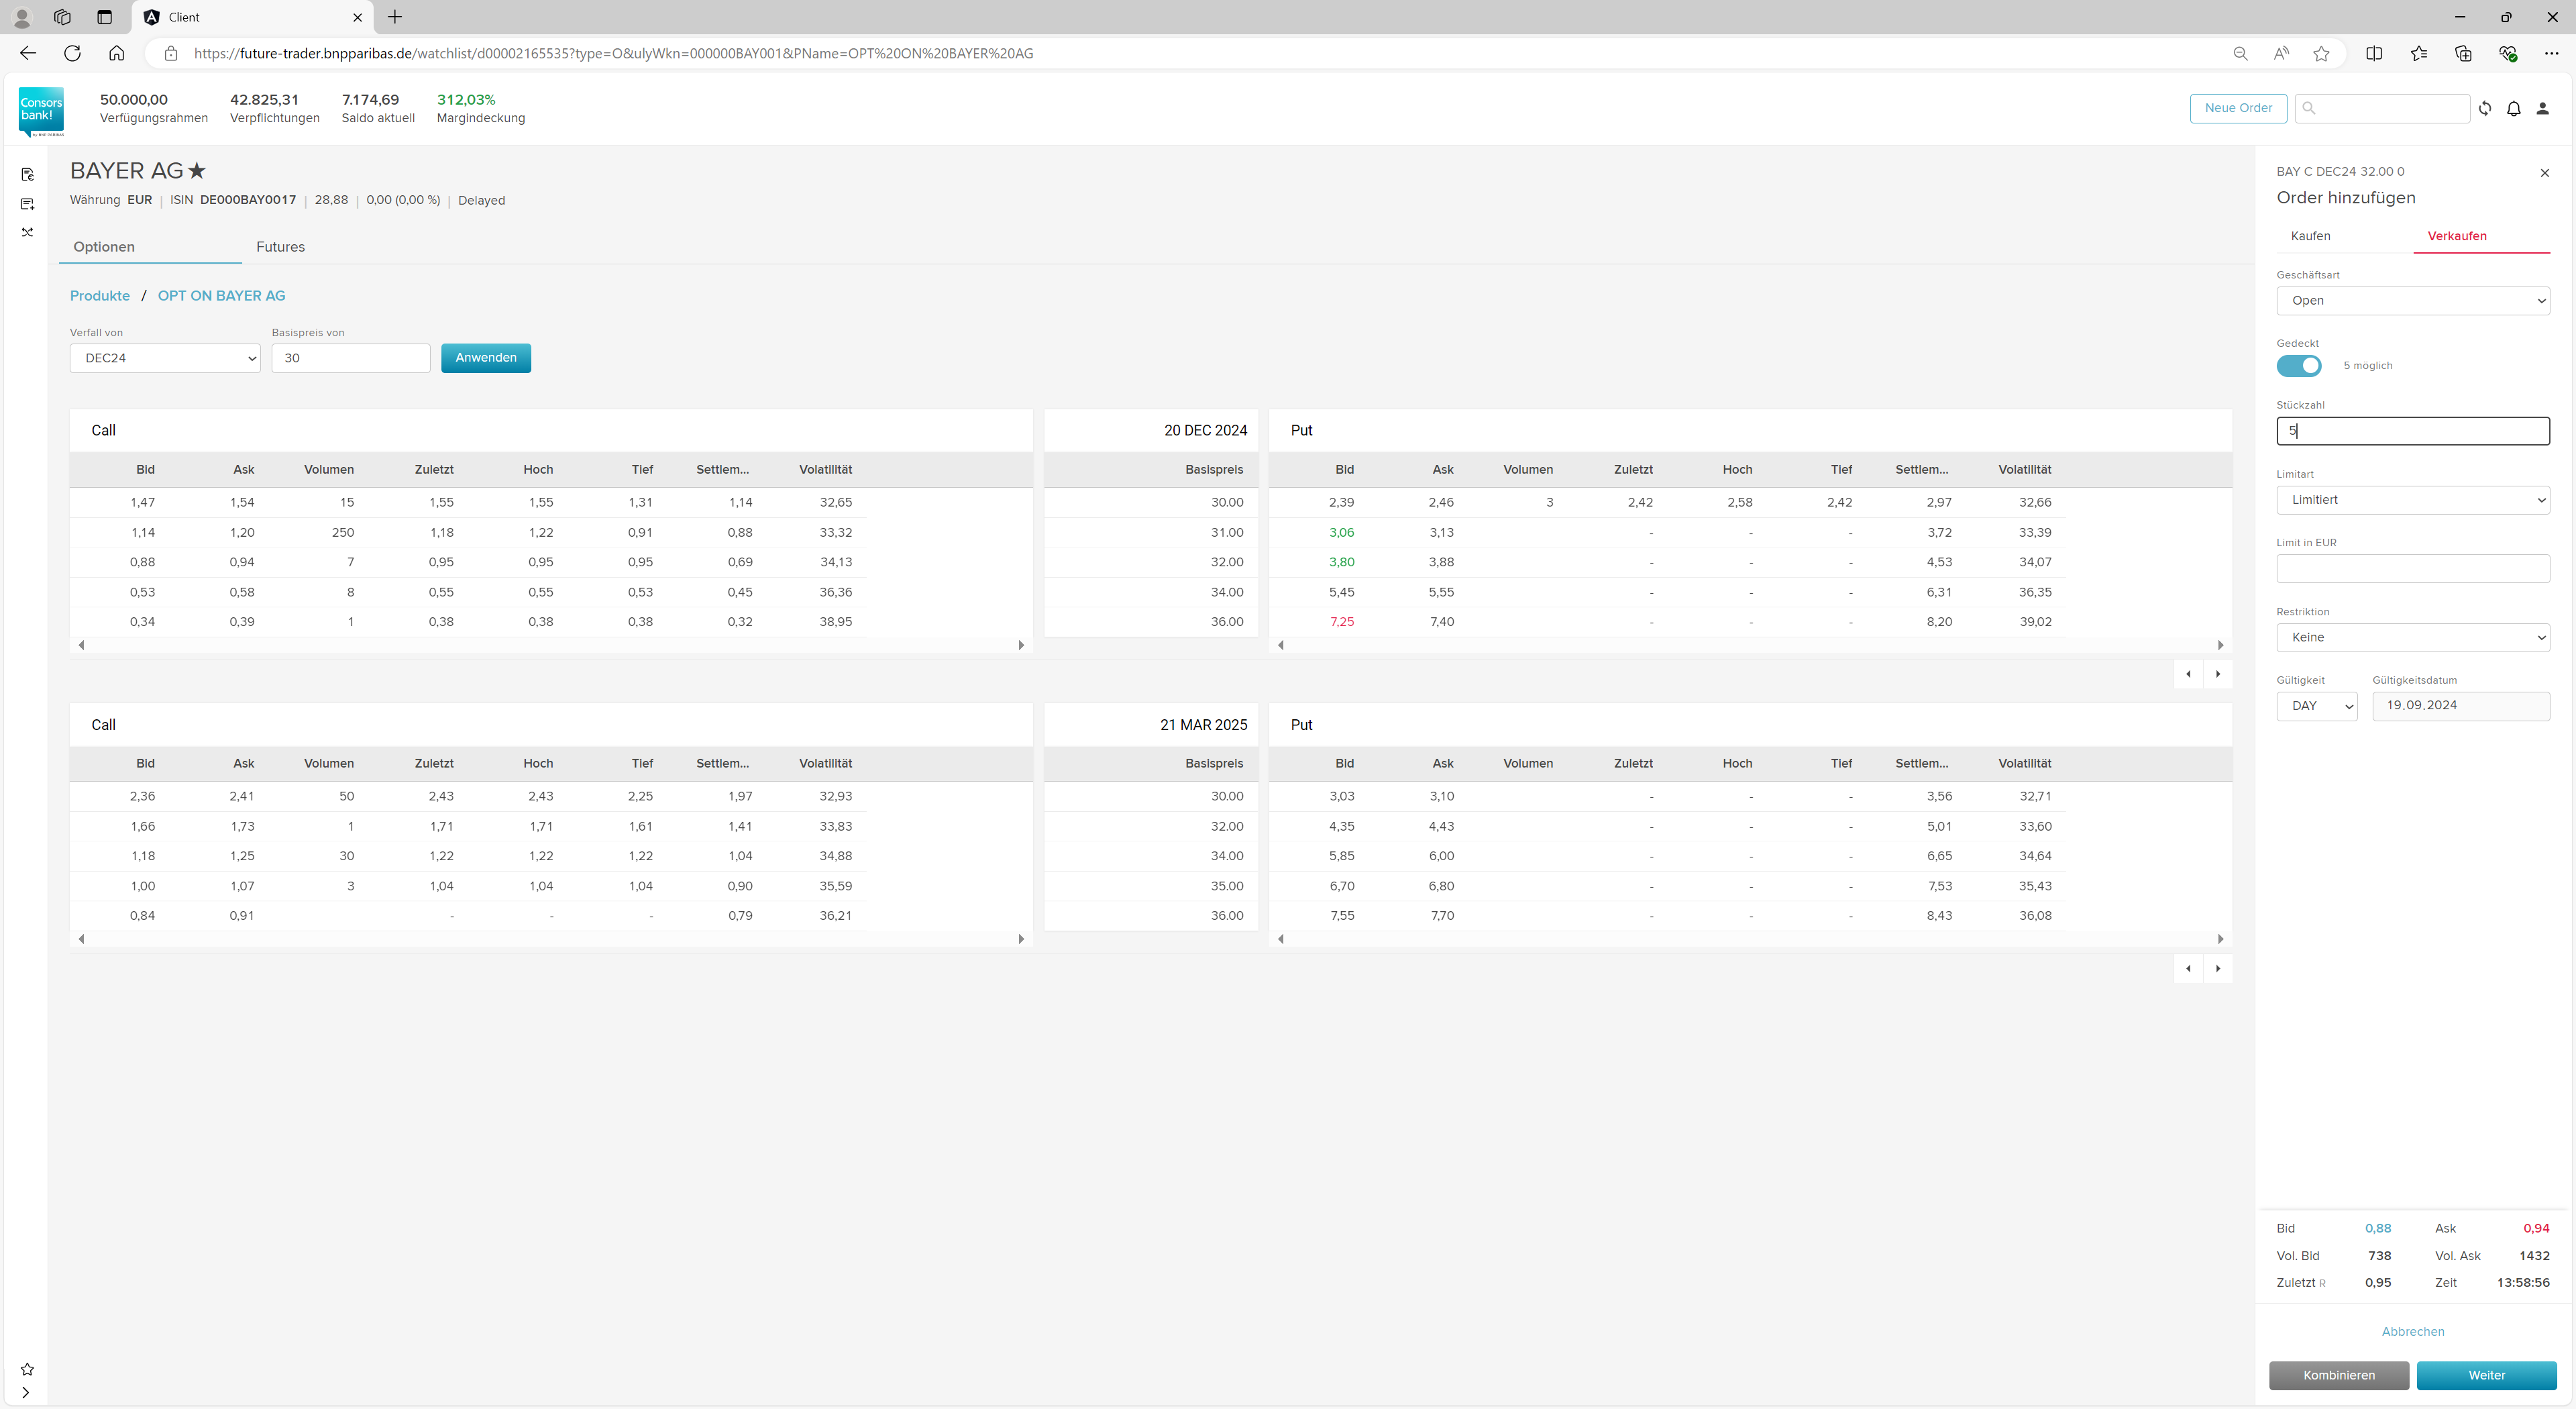This screenshot has height=1409, width=2576.
Task: Click the star icon at bottom of sidebar
Action: coord(27,1369)
